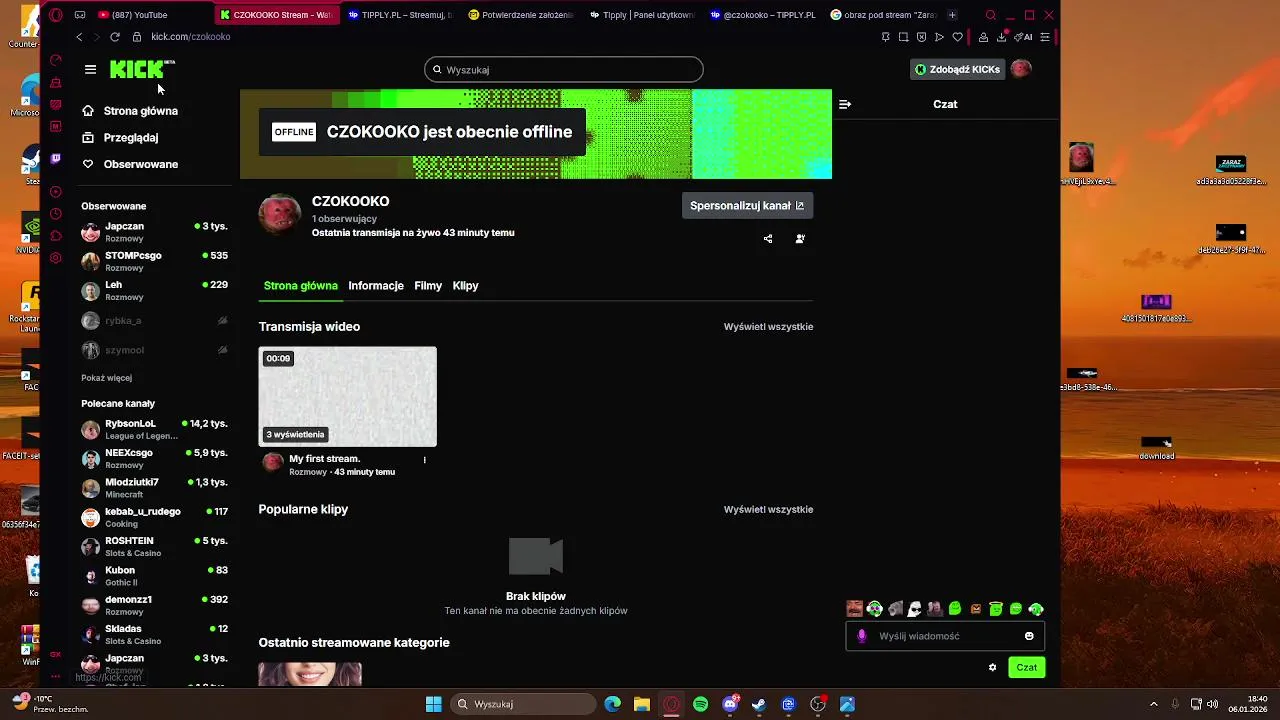The width and height of the screenshot is (1280, 720).
Task: Click Wyświetl wszystkie next to Popularne klipy
Action: click(x=768, y=510)
